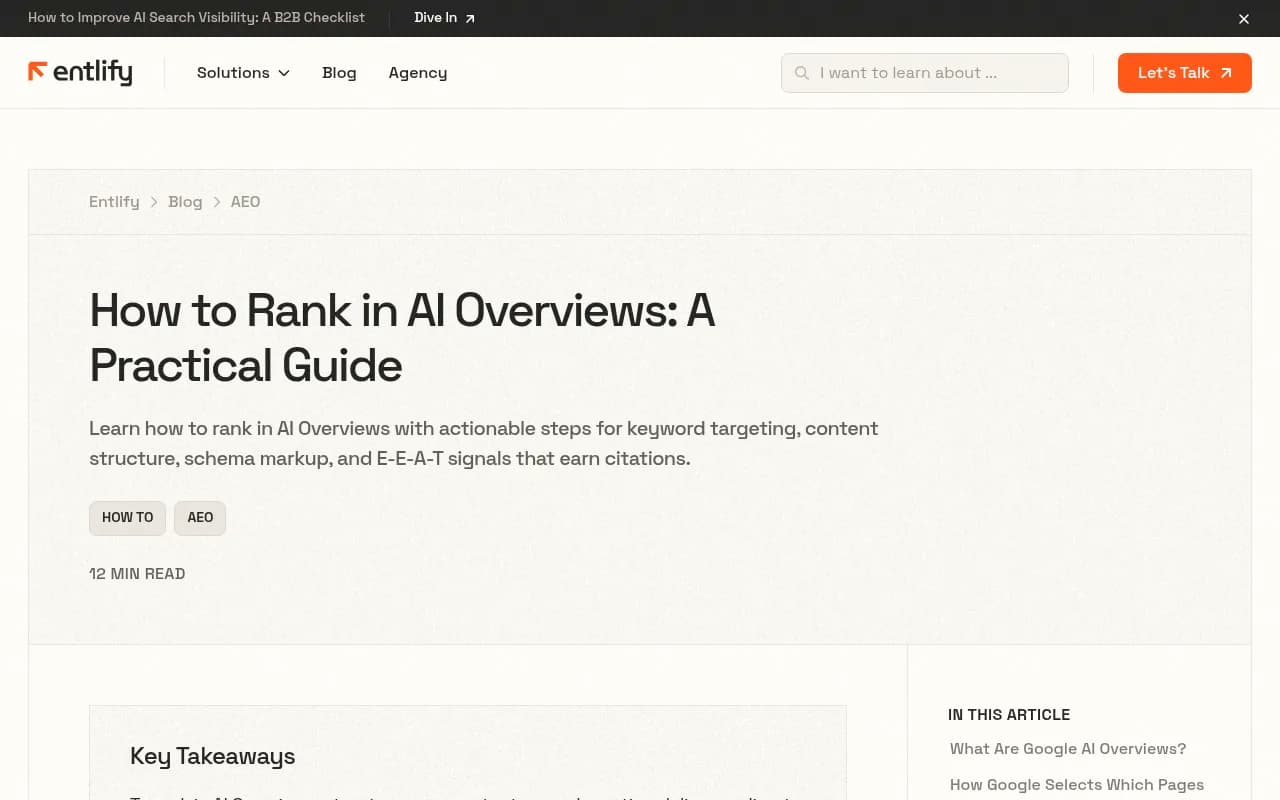Click the 'HOW TO' tag chip
The height and width of the screenshot is (800, 1280).
click(x=127, y=518)
